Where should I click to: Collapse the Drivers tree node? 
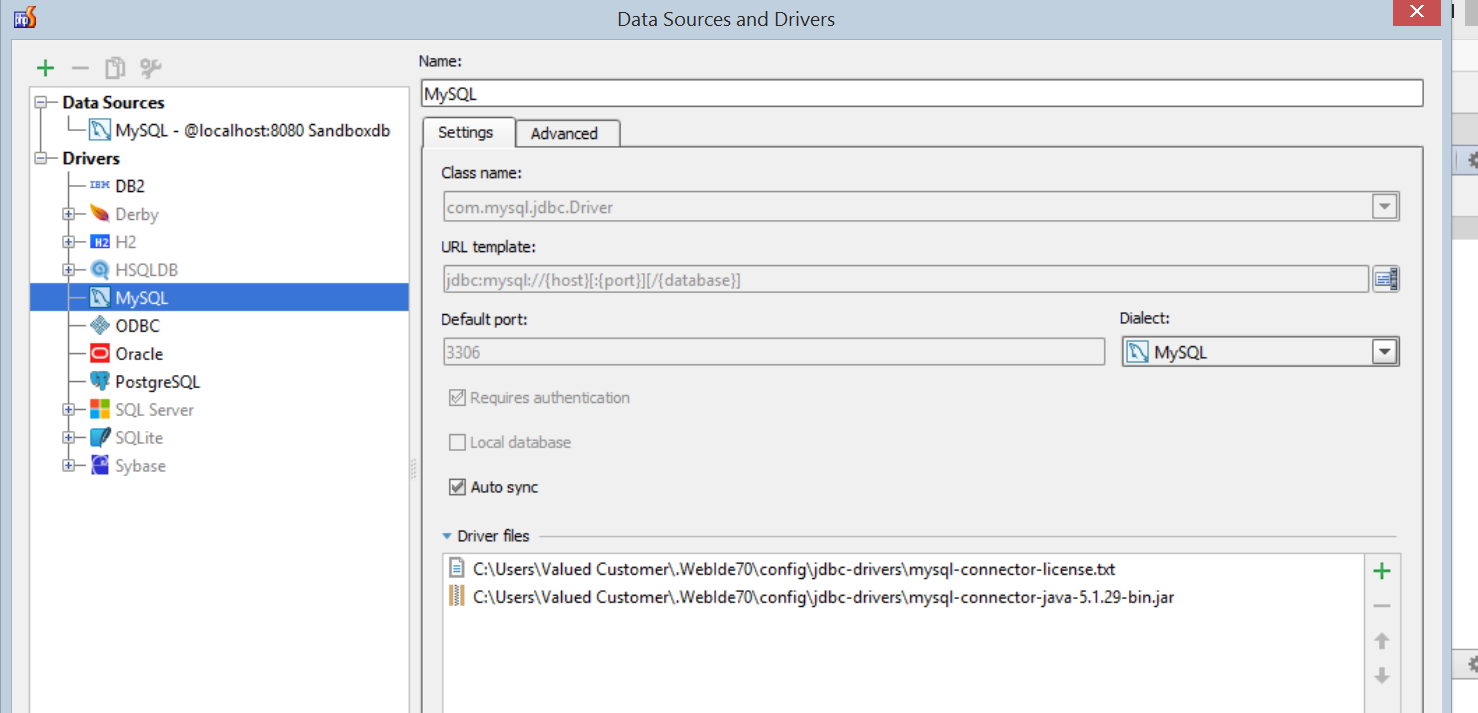(41, 158)
